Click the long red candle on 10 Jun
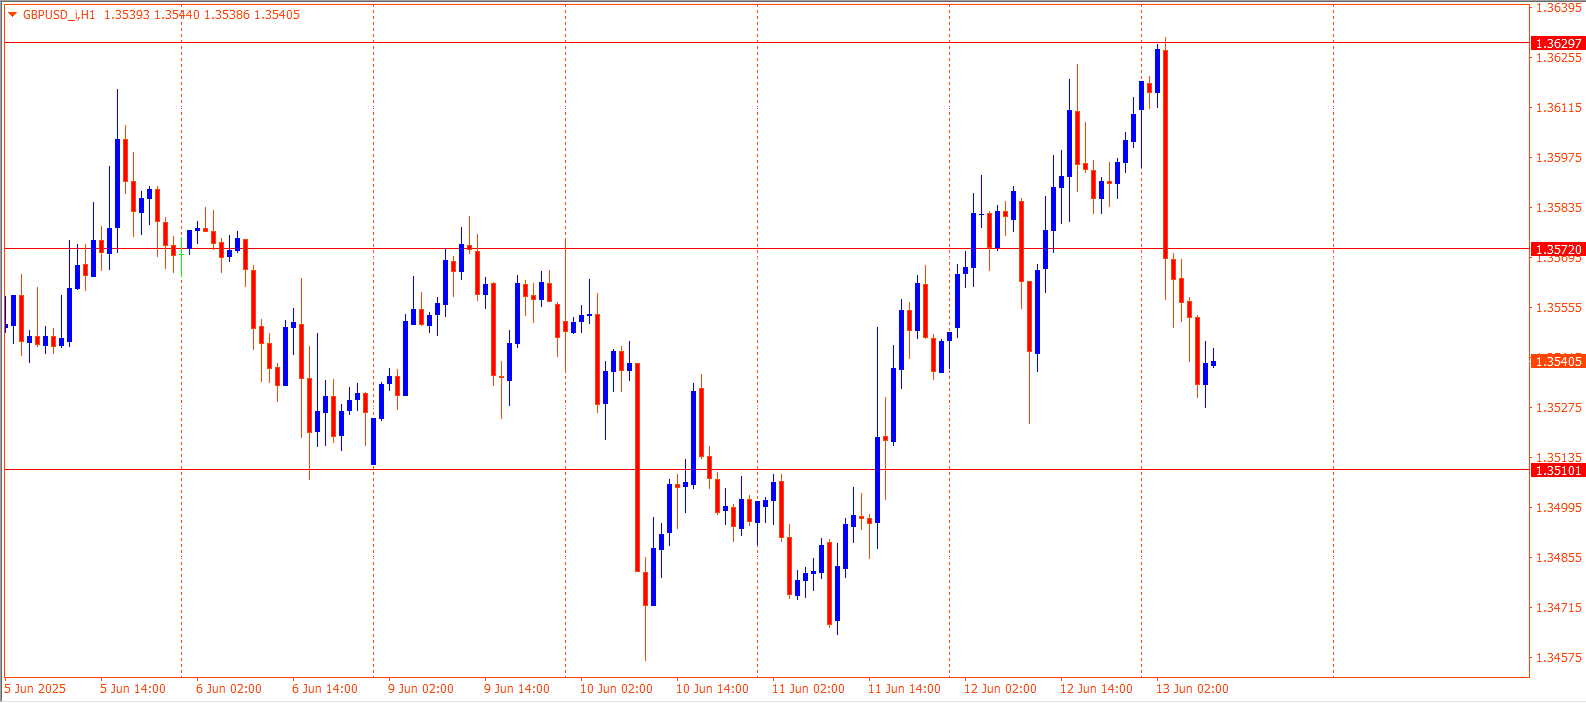This screenshot has width=1586, height=703. pyautogui.click(x=637, y=468)
